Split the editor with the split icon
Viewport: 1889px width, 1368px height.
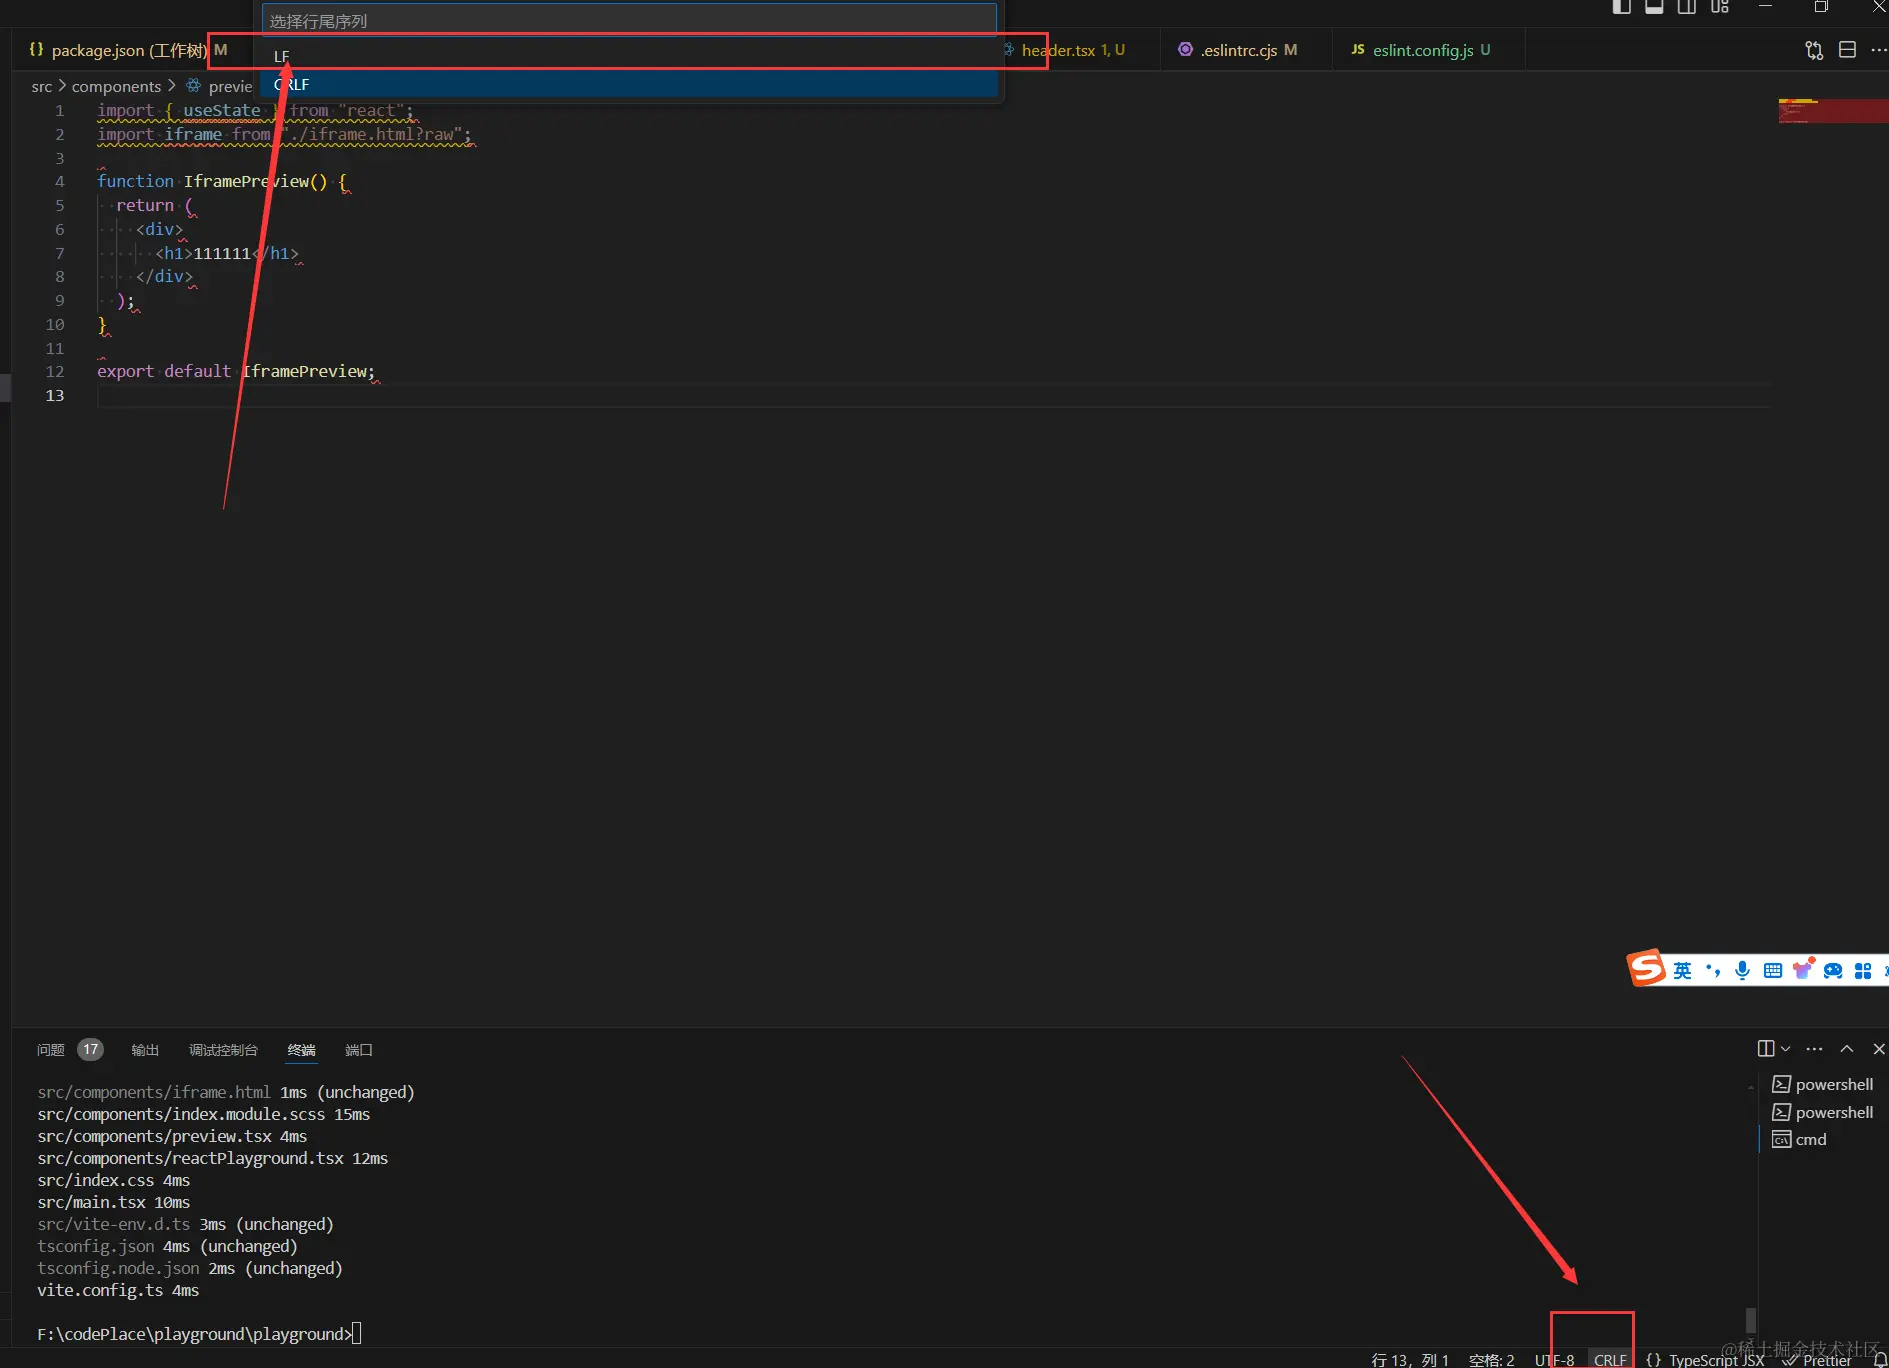(1847, 50)
